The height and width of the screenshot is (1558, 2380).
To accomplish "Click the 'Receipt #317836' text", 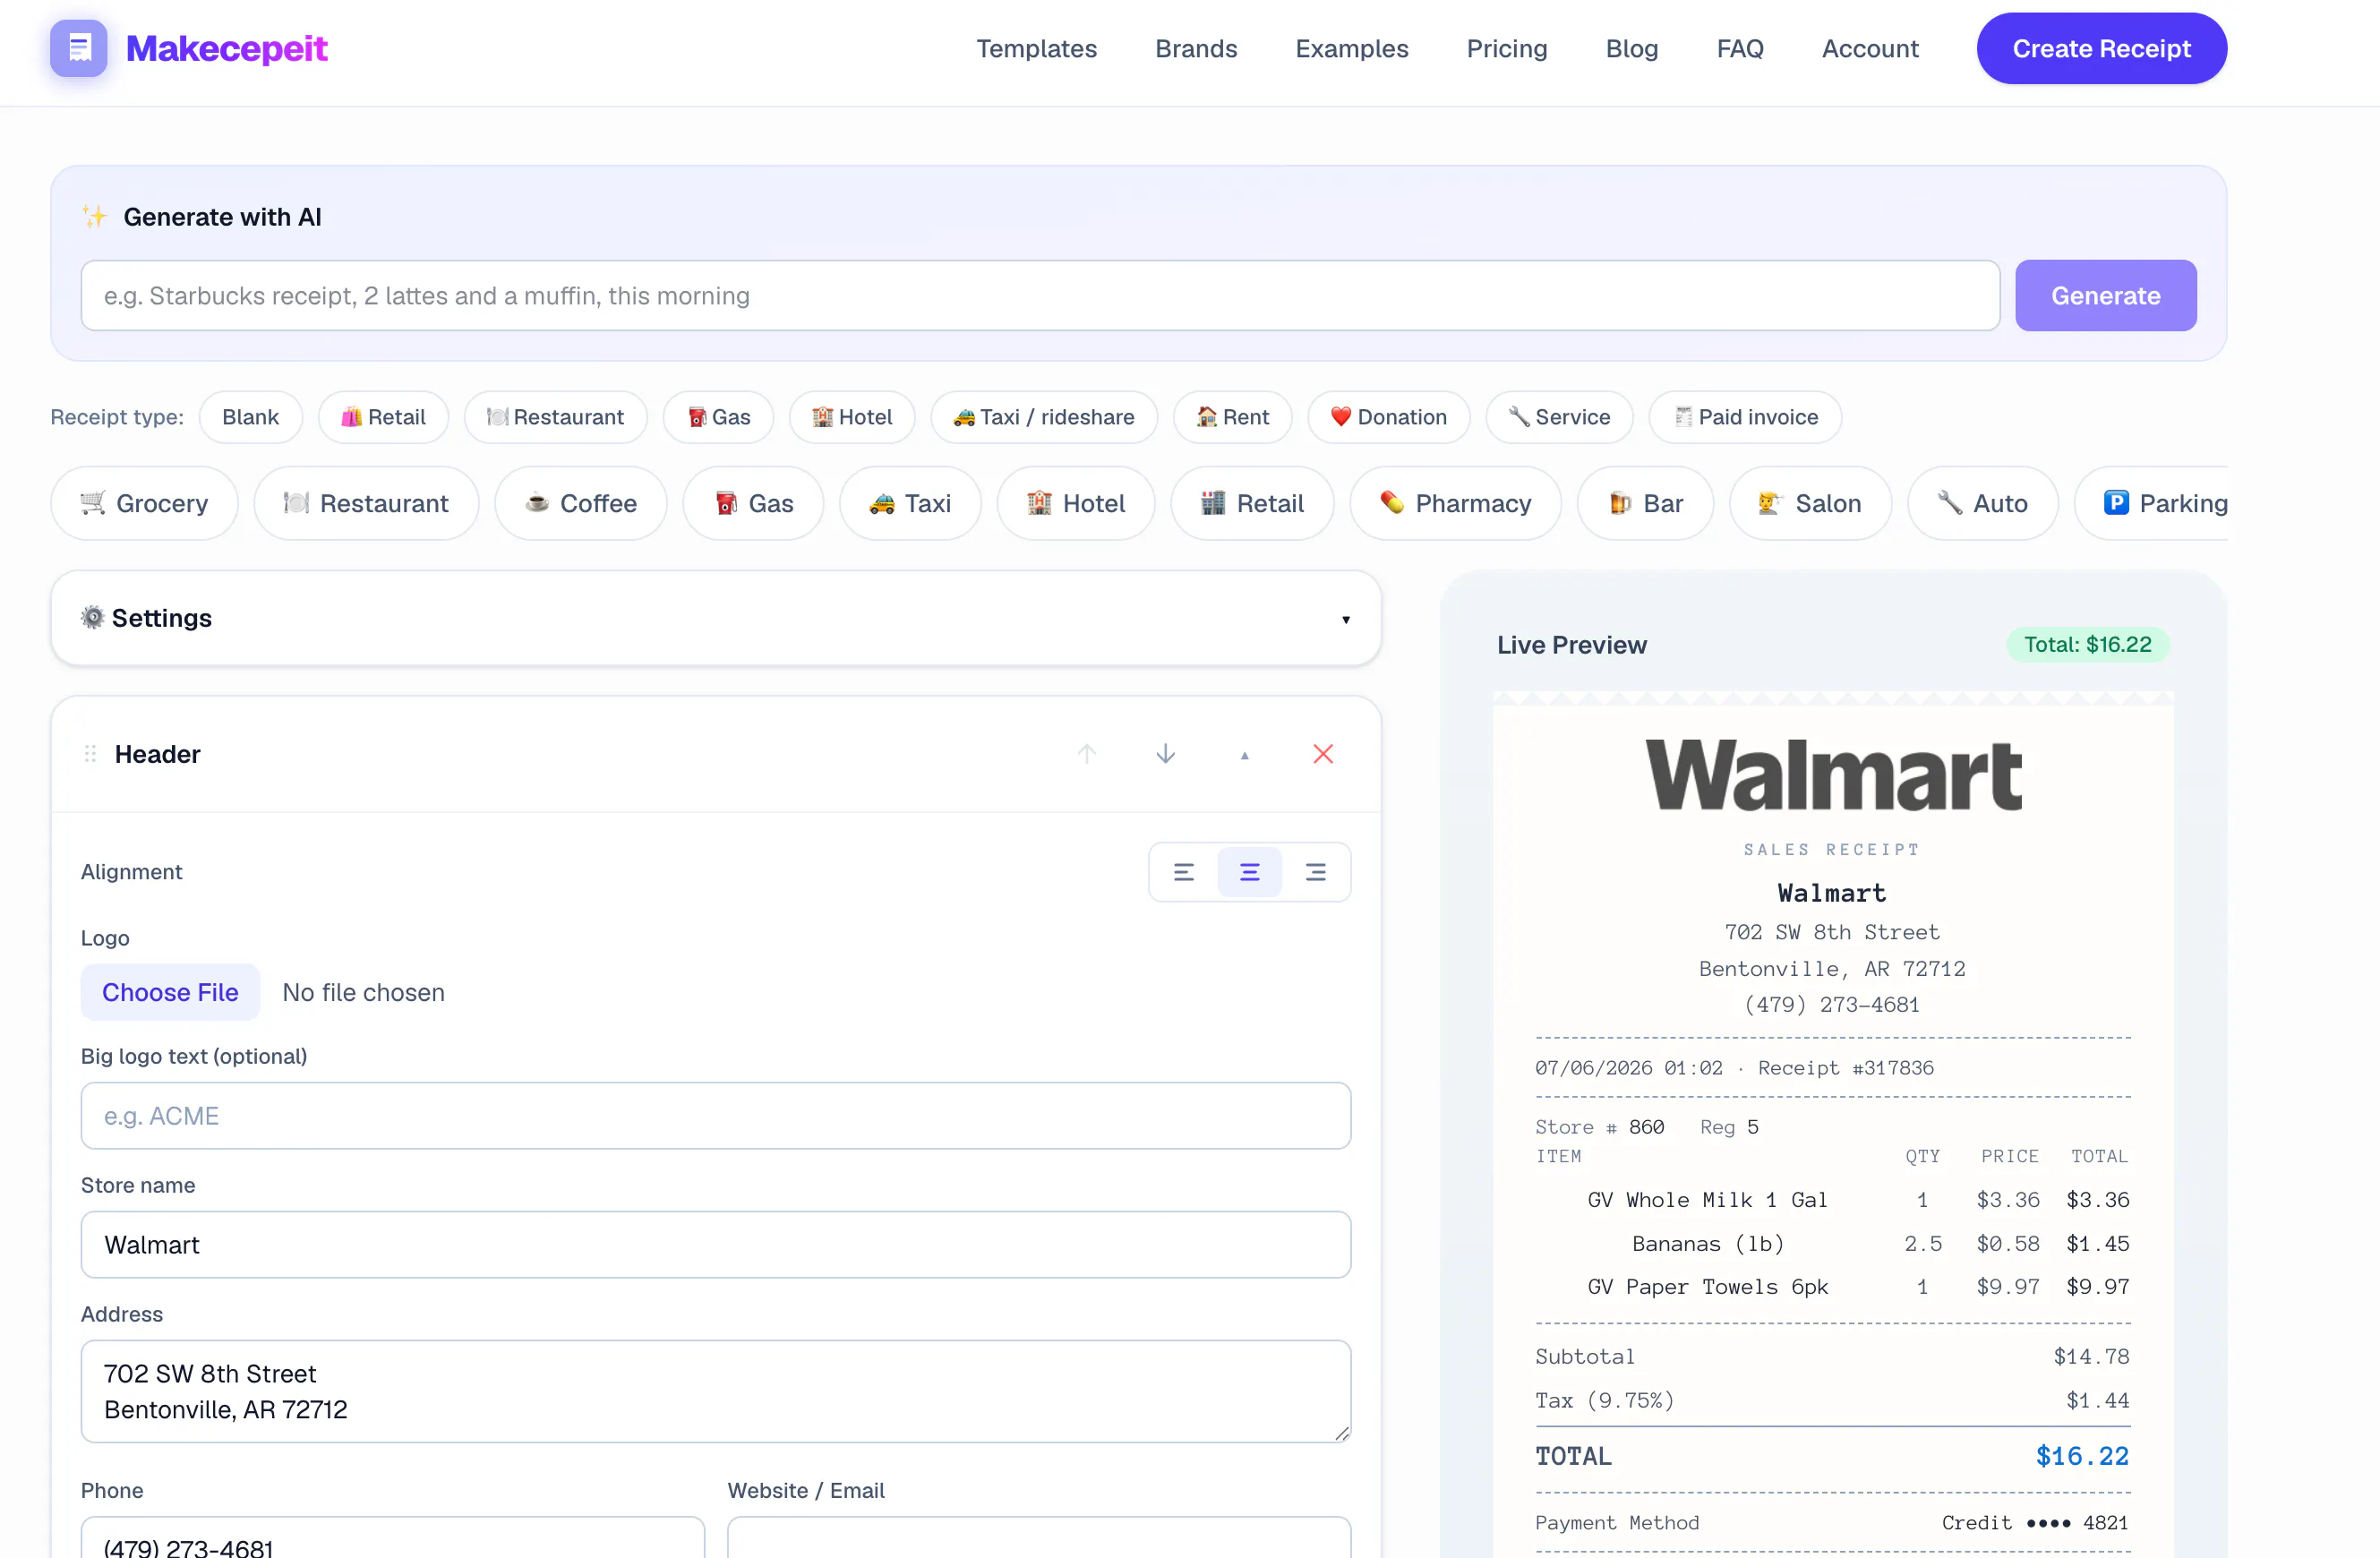I will (x=1846, y=1068).
